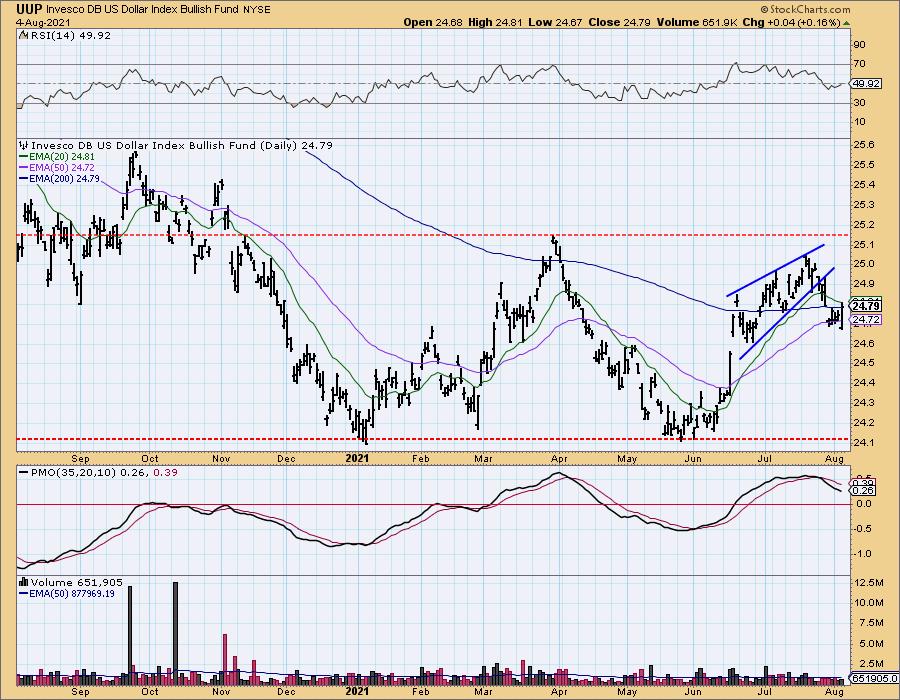Click the price panel title with Daily 24.79

[x=176, y=145]
